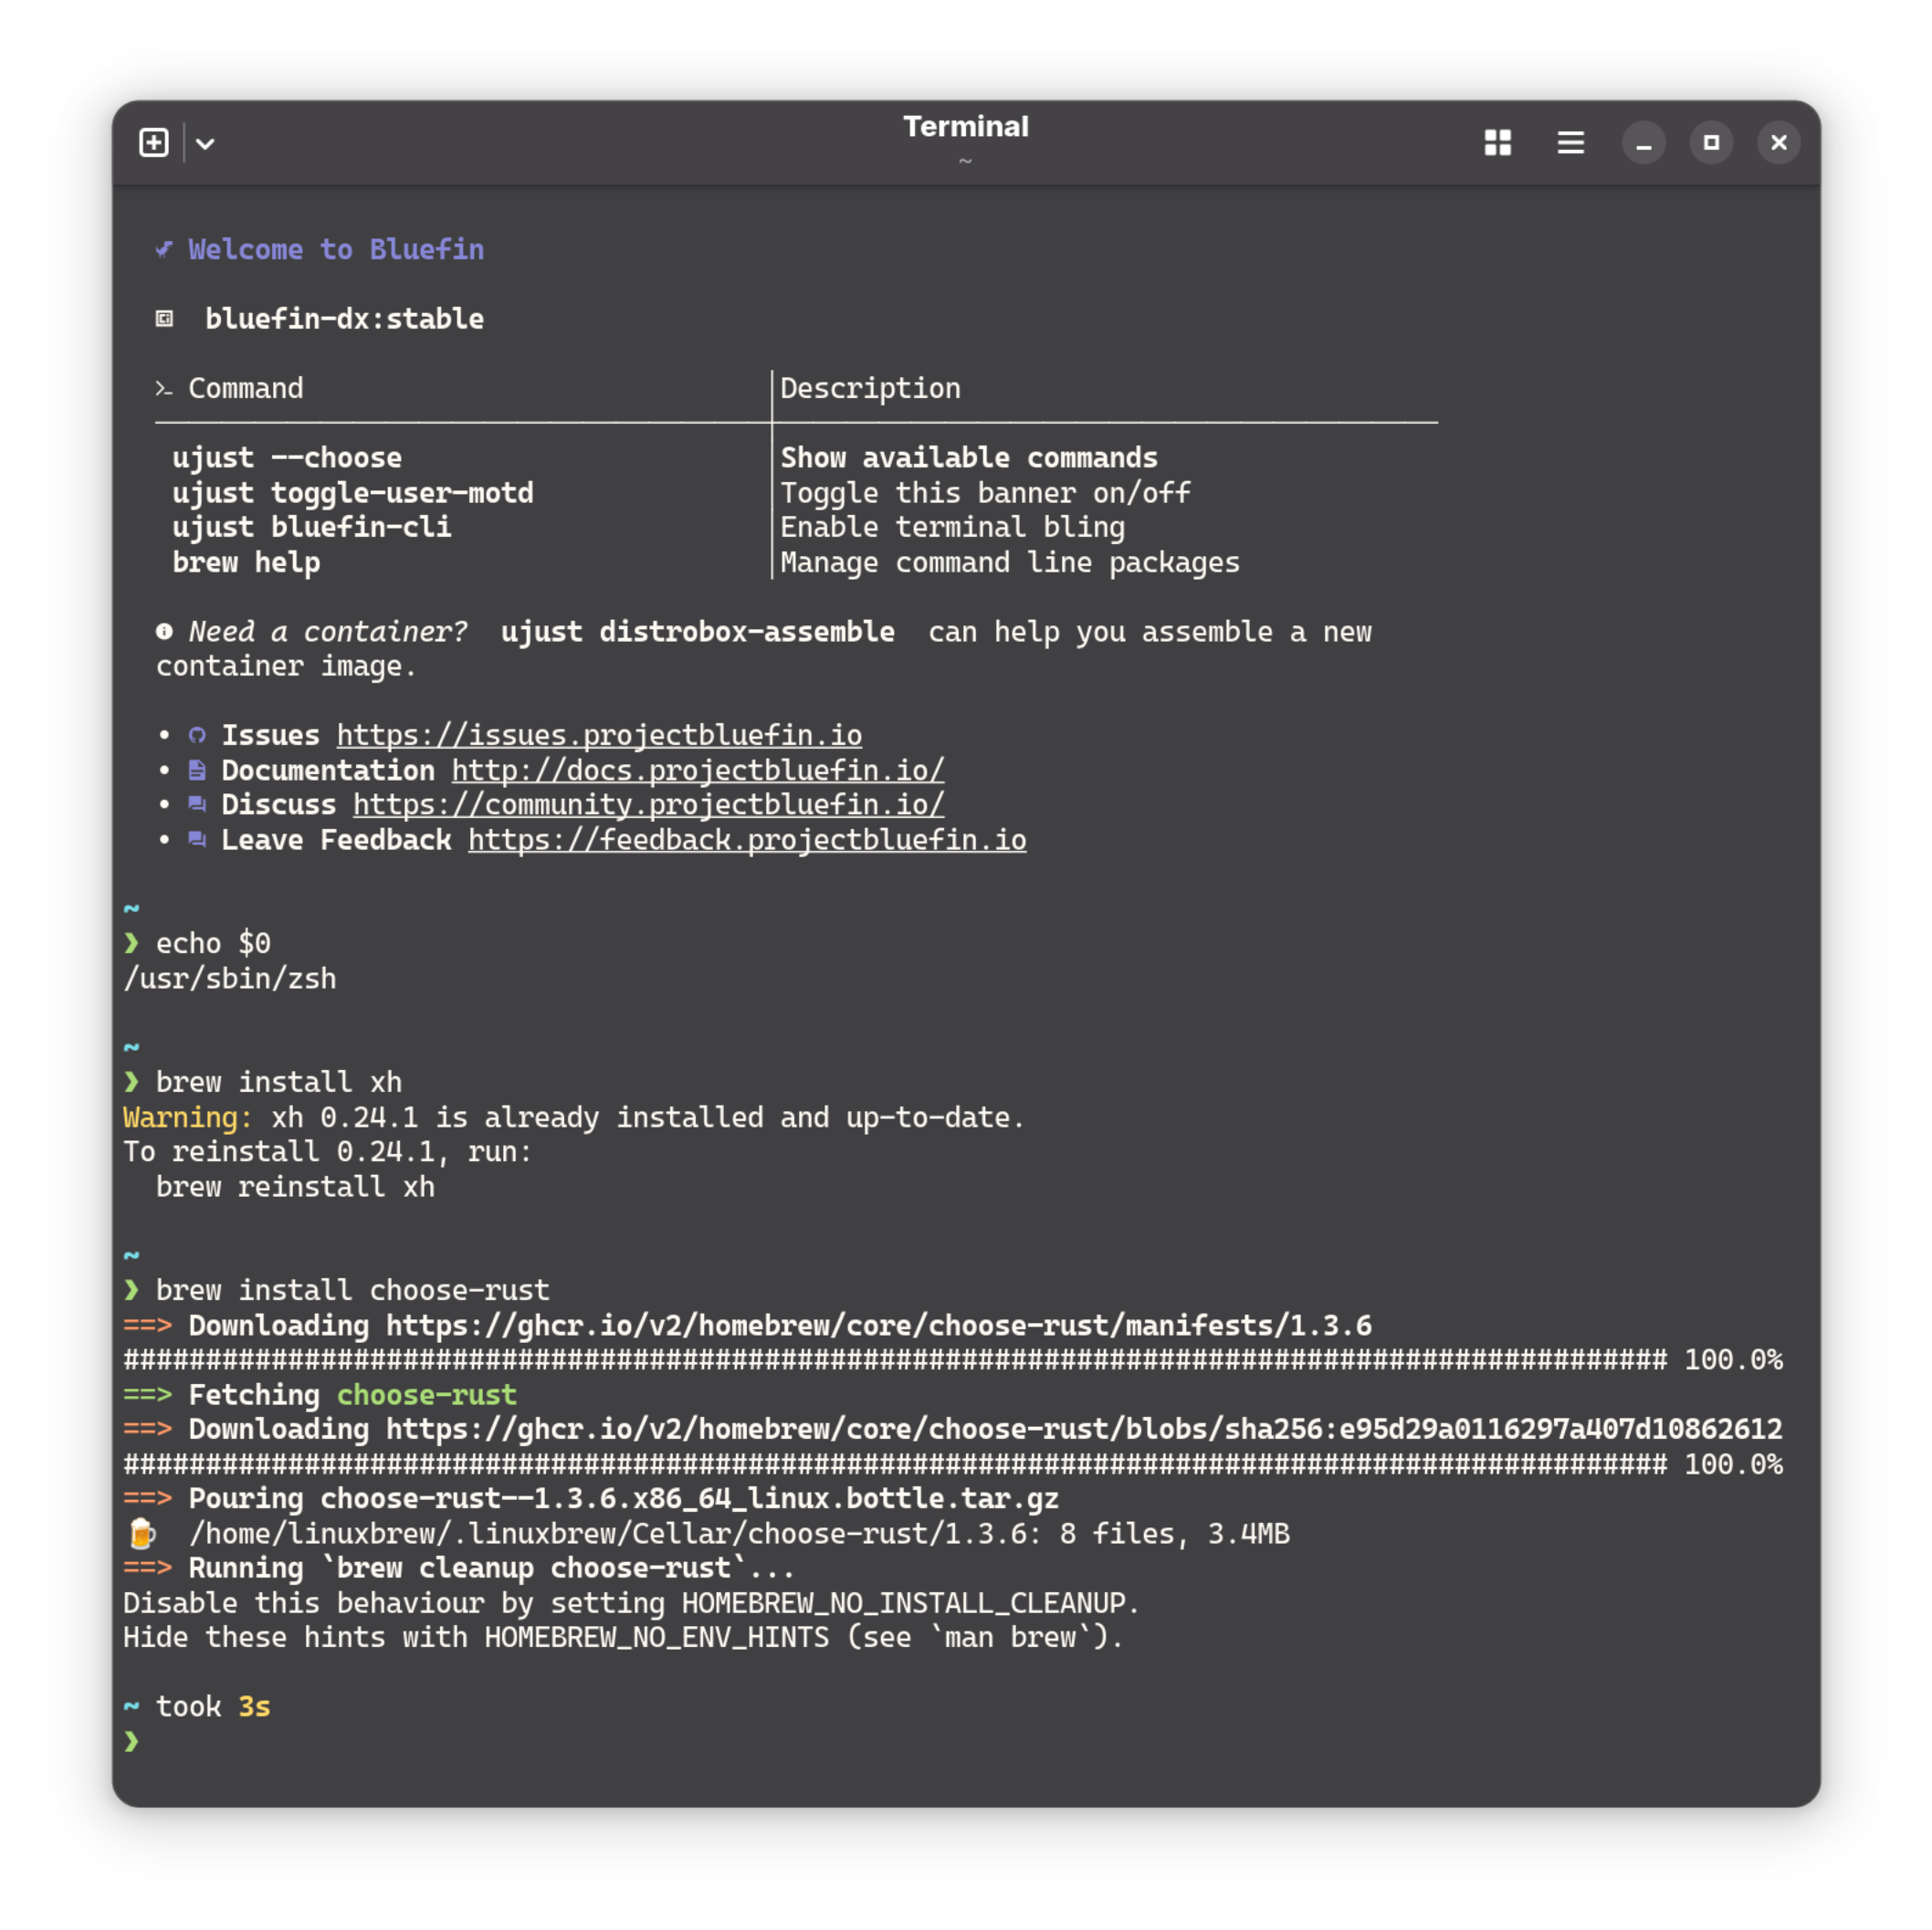Click the beer mug icon on the Cellar line
Image resolution: width=1932 pixels, height=1930 pixels.
click(142, 1533)
